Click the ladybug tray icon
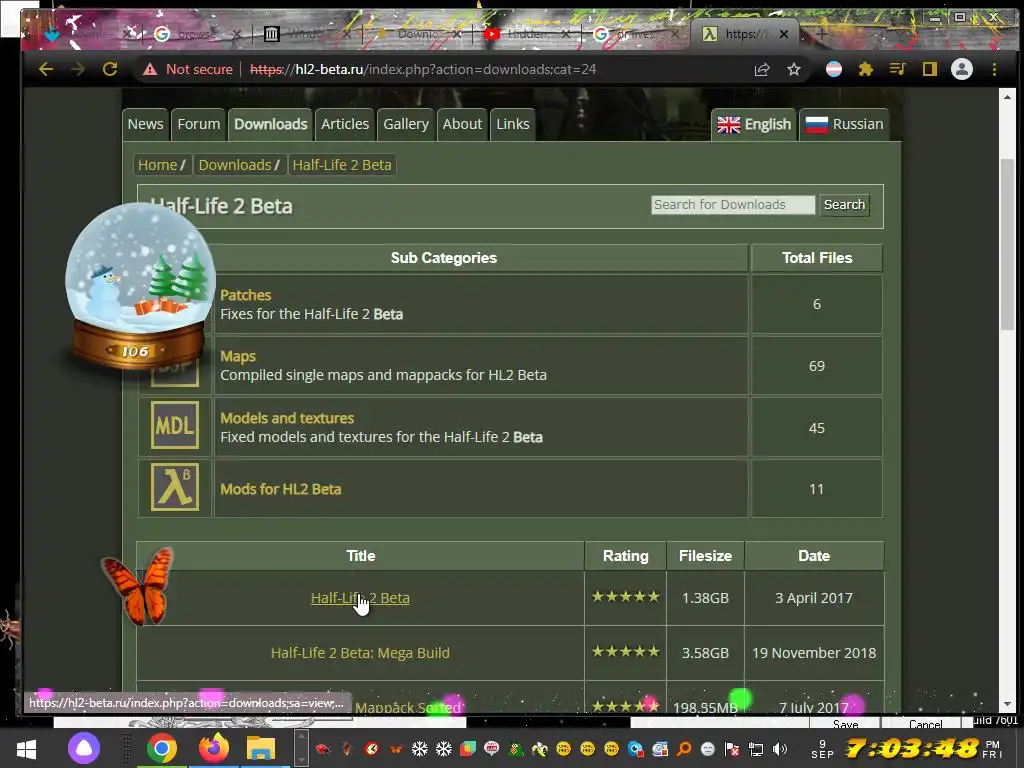 click(x=323, y=749)
